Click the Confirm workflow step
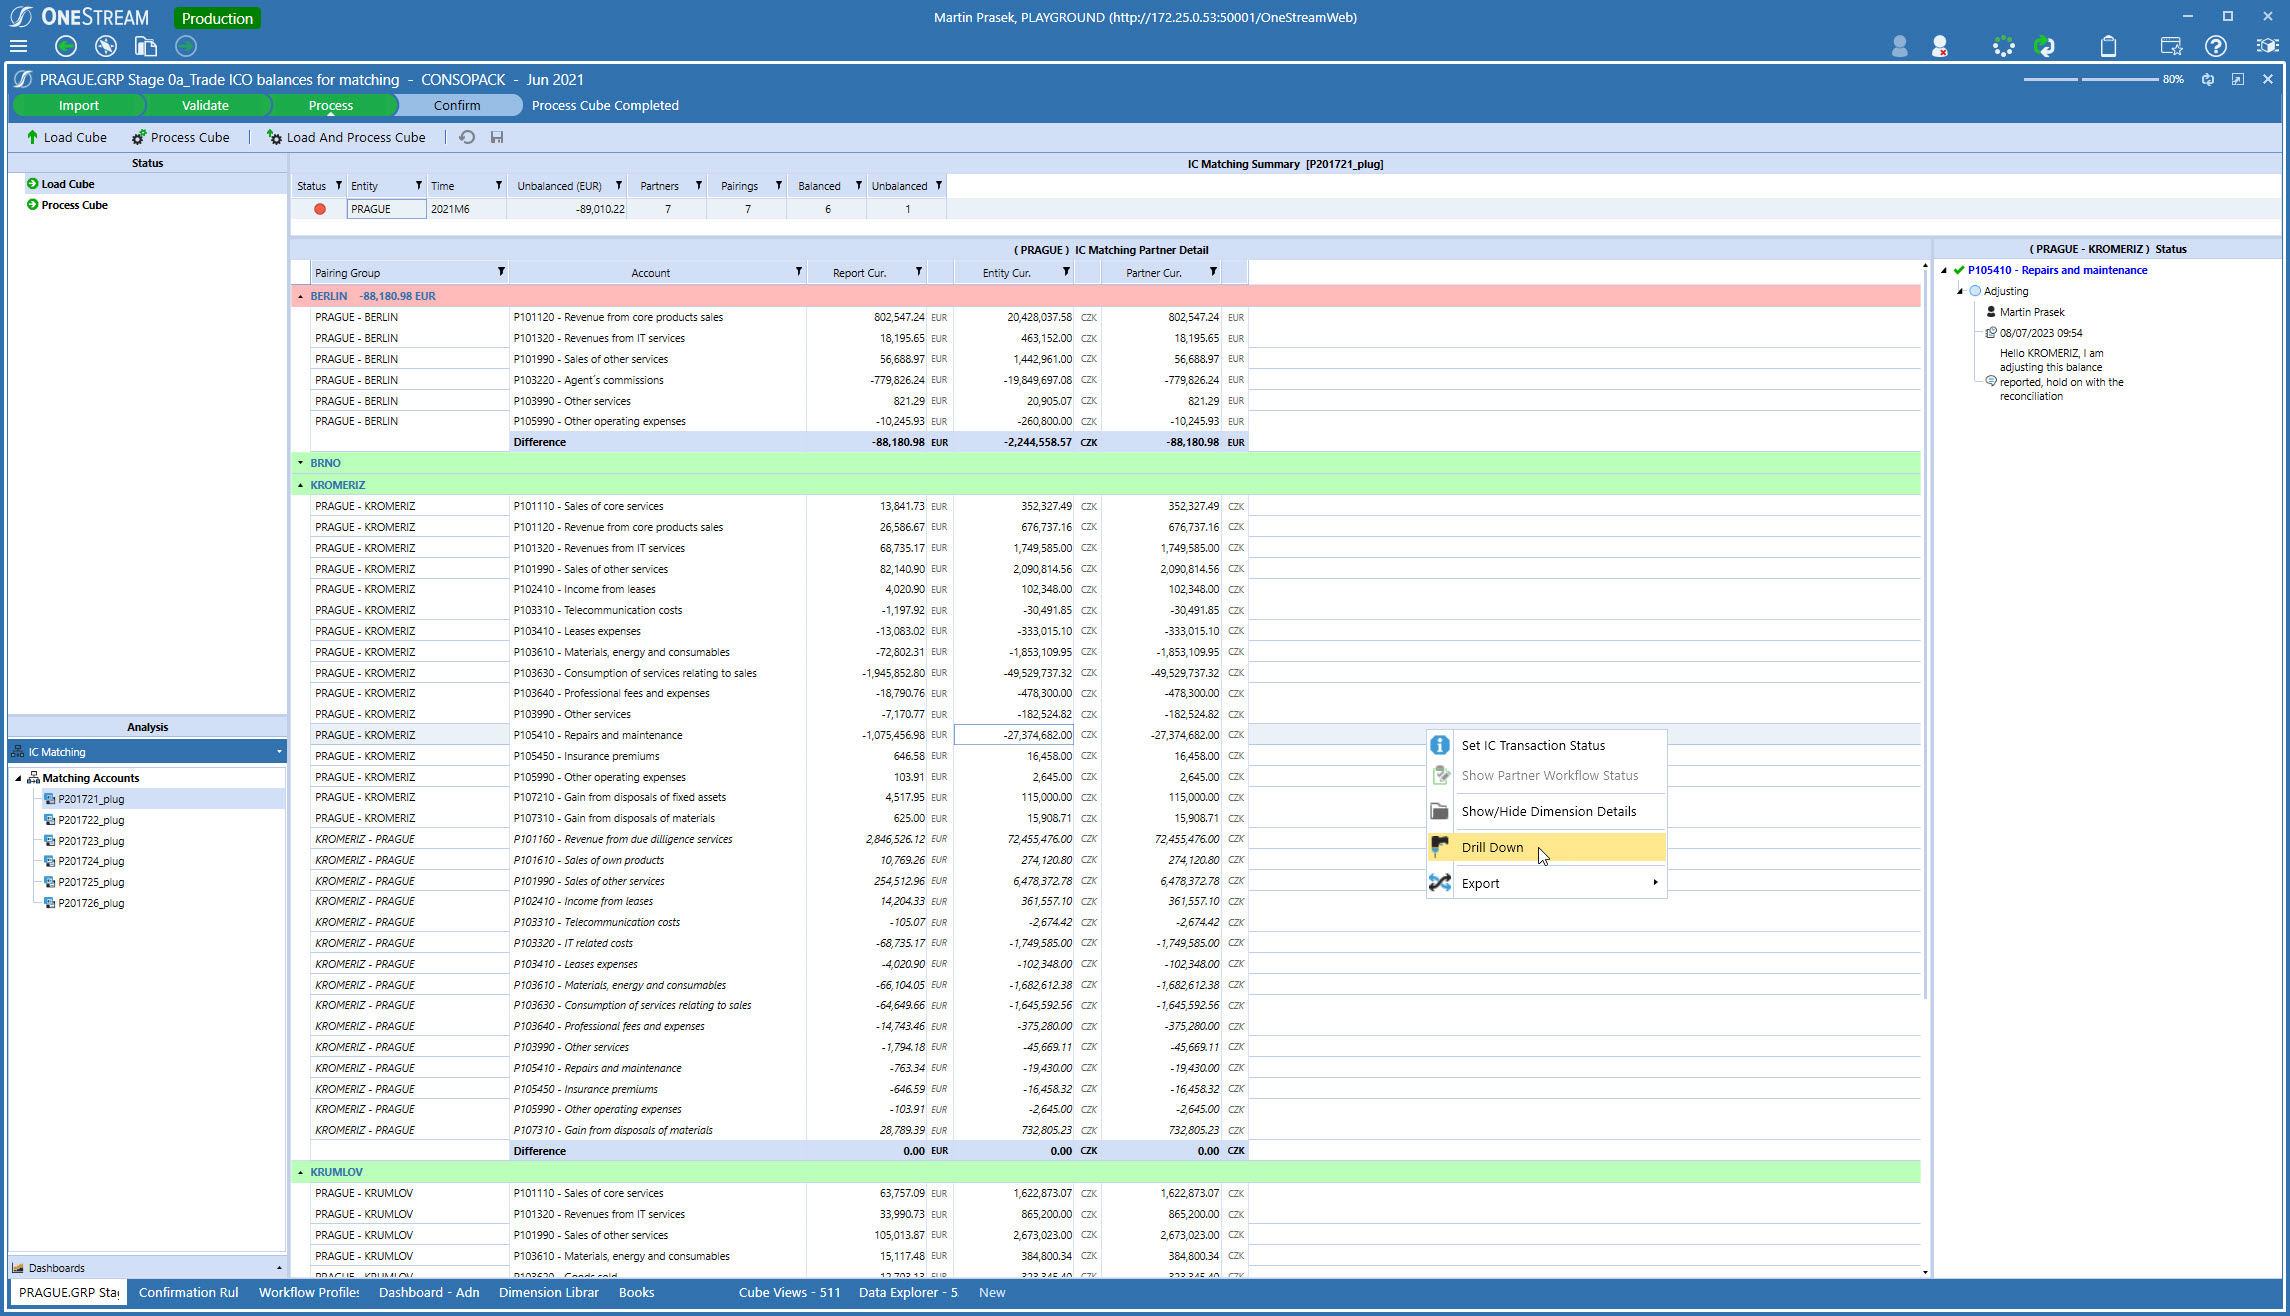Viewport: 2290px width, 1316px height. click(x=457, y=105)
